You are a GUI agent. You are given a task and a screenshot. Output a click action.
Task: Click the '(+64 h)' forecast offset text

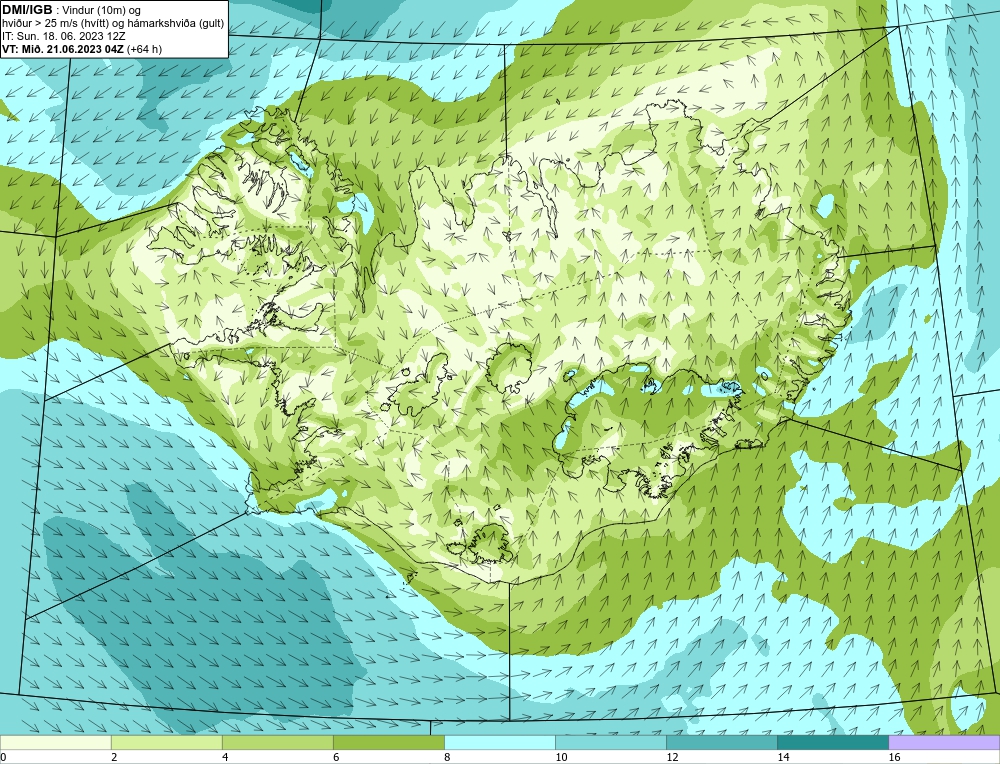(145, 48)
